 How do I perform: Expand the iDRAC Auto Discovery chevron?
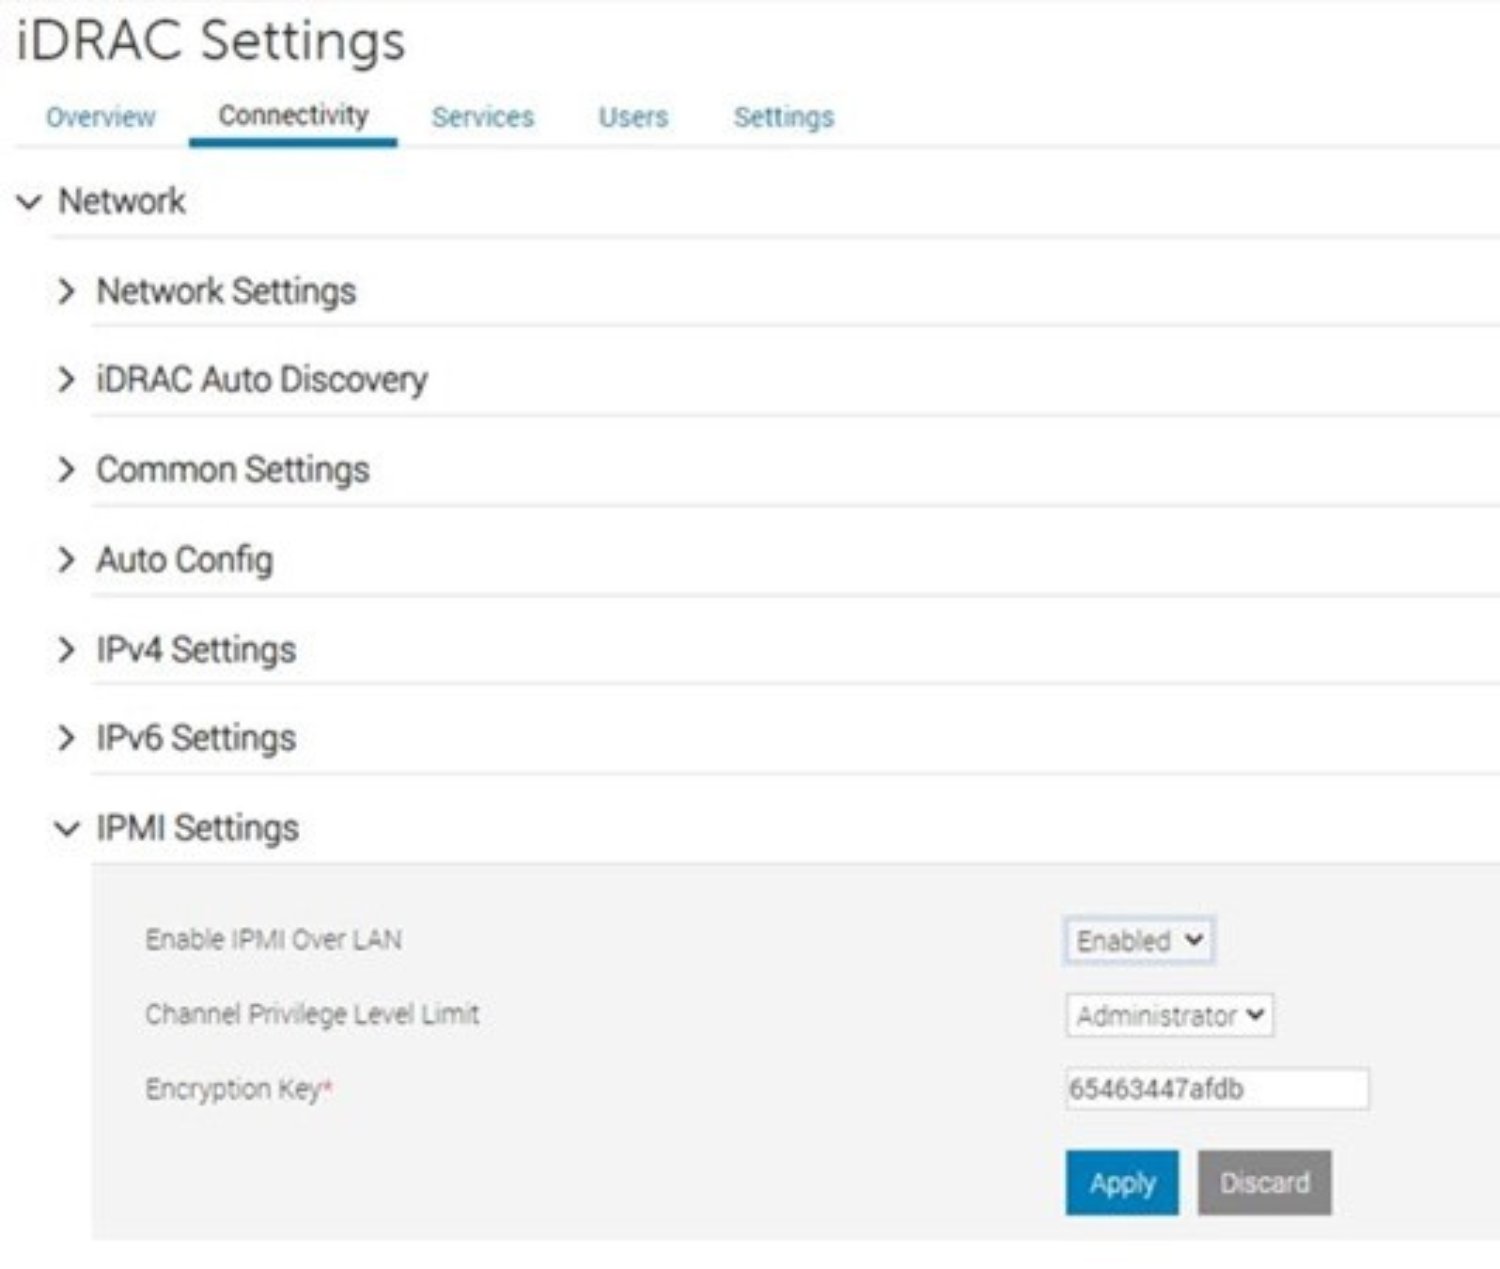tap(66, 380)
